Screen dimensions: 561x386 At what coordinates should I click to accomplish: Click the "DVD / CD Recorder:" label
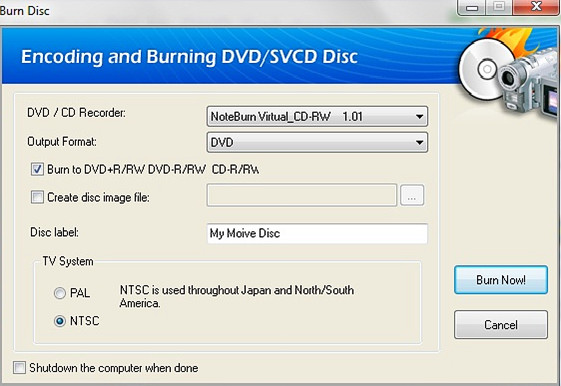[x=77, y=113]
